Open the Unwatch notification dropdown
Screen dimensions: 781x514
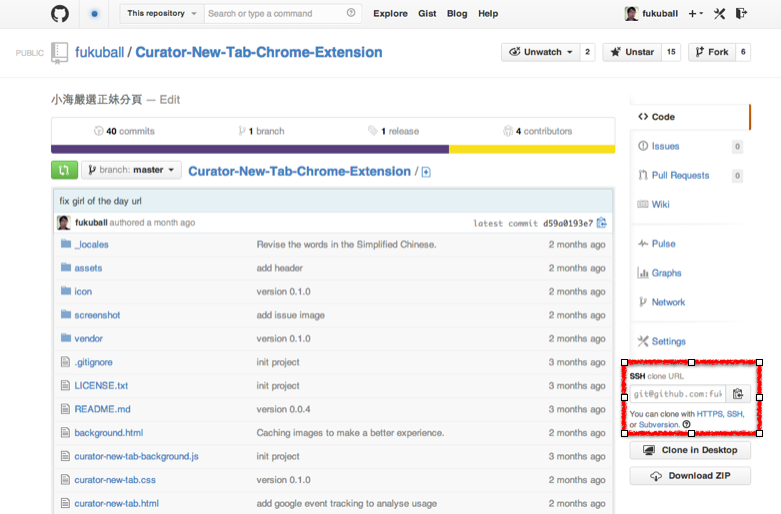pos(540,52)
